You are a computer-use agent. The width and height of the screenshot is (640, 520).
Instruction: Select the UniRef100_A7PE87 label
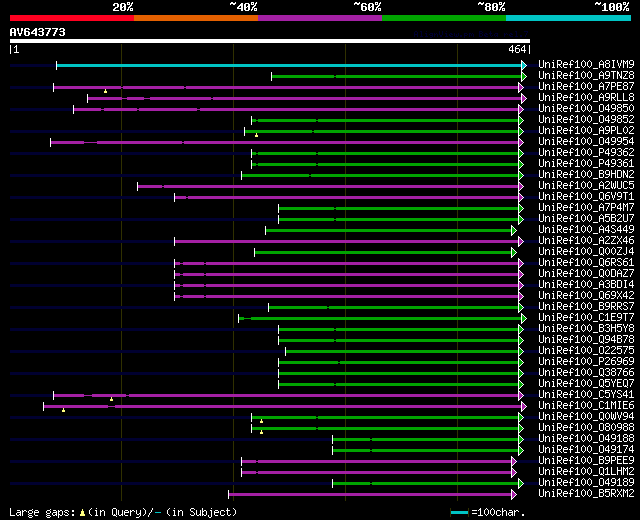(586, 86)
